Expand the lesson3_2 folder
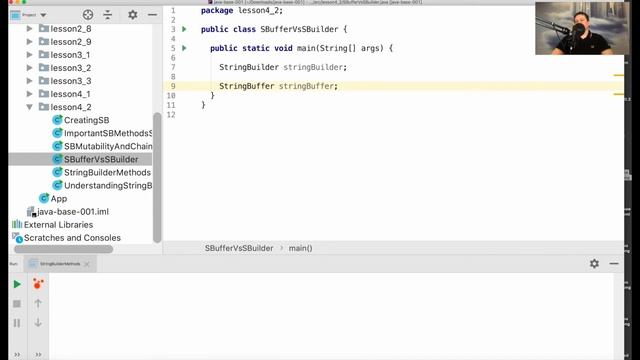Viewport: 640px width, 360px height. (x=29, y=68)
